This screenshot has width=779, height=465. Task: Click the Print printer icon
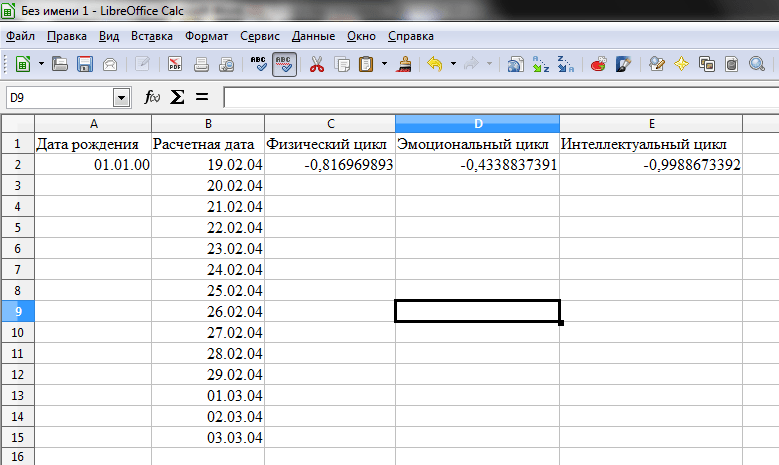(201, 64)
